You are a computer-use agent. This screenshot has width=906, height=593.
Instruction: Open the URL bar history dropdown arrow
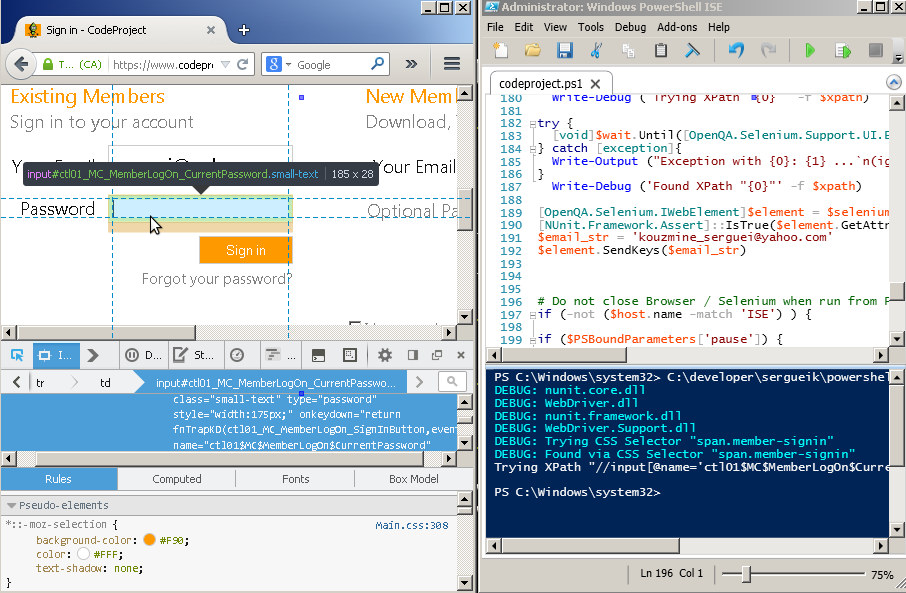226,64
